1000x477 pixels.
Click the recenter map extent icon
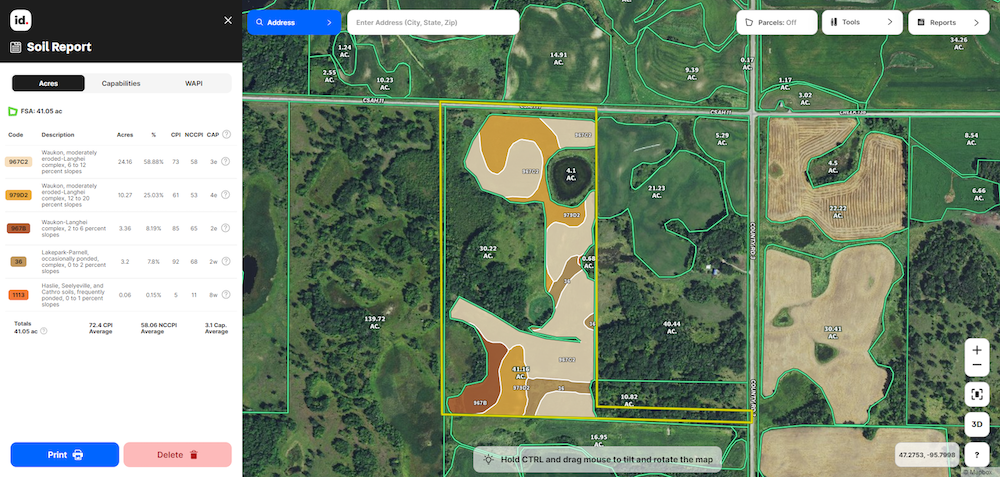(977, 394)
